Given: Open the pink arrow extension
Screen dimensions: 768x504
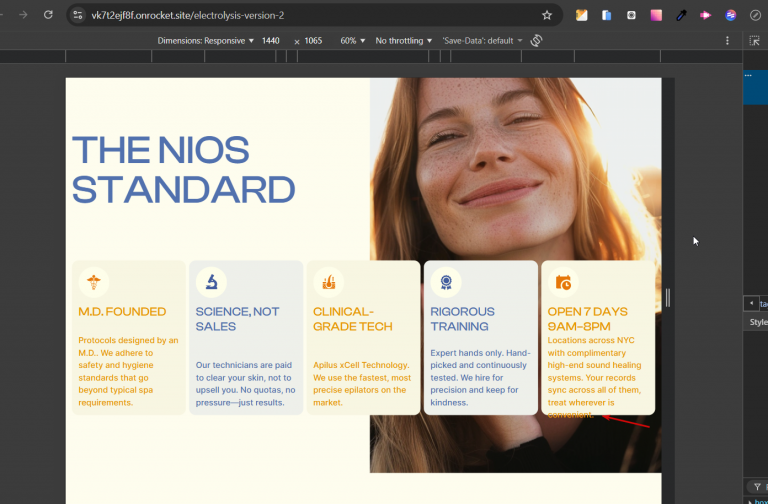Looking at the screenshot, I should tap(705, 15).
